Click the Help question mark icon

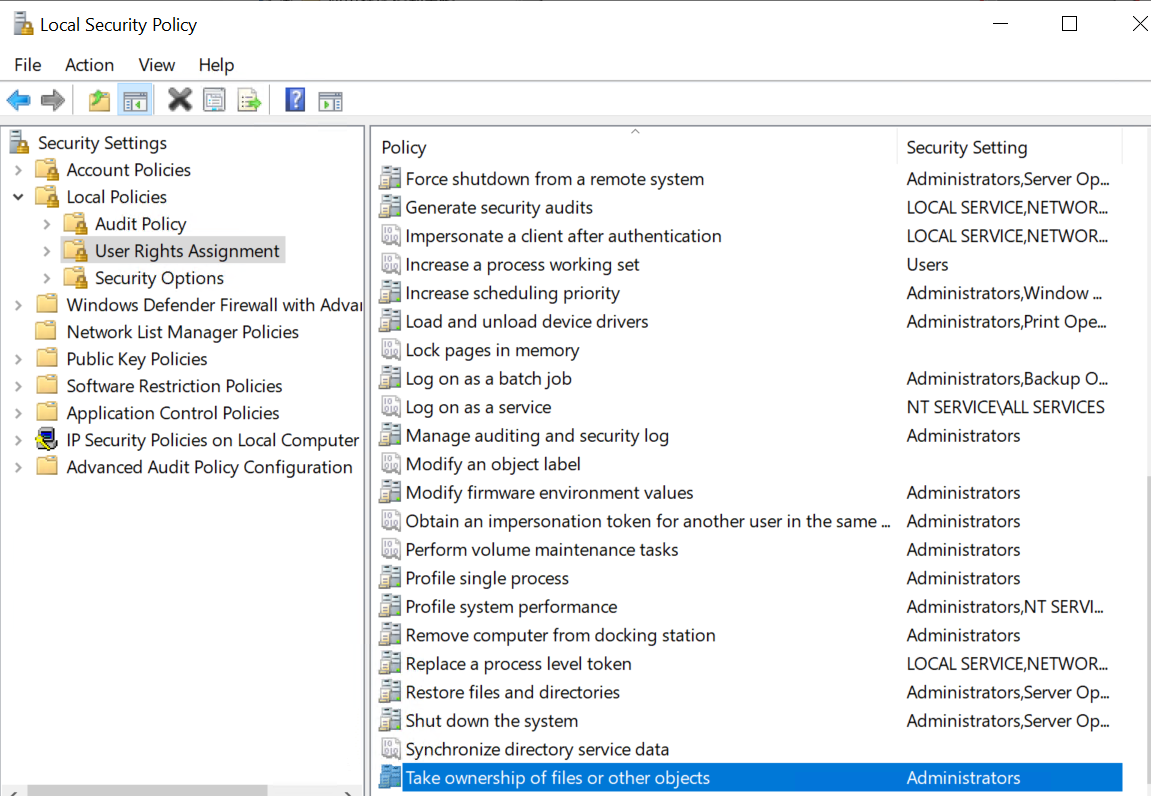point(295,99)
